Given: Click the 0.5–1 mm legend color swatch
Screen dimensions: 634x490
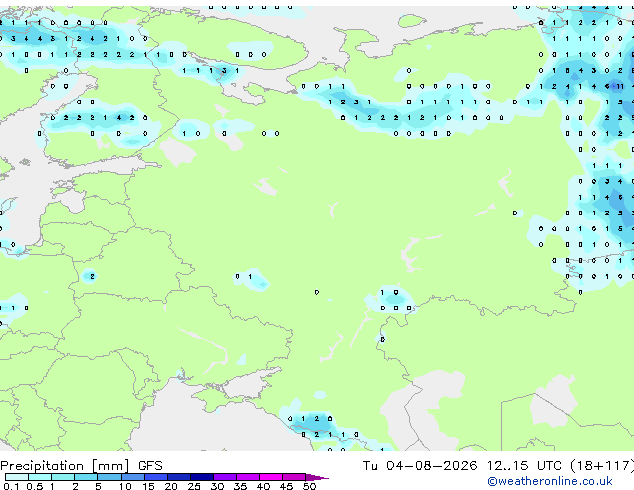Looking at the screenshot, I should click(x=40, y=477).
